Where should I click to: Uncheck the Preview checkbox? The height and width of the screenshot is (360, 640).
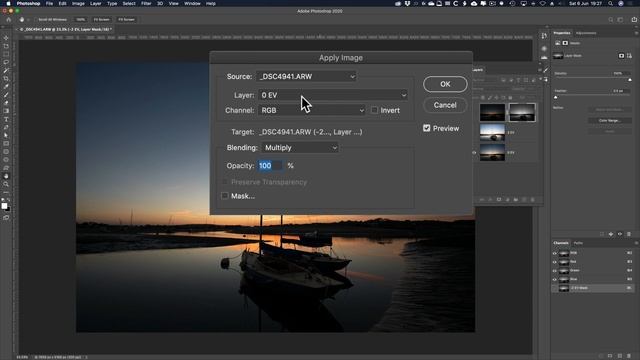tap(427, 128)
